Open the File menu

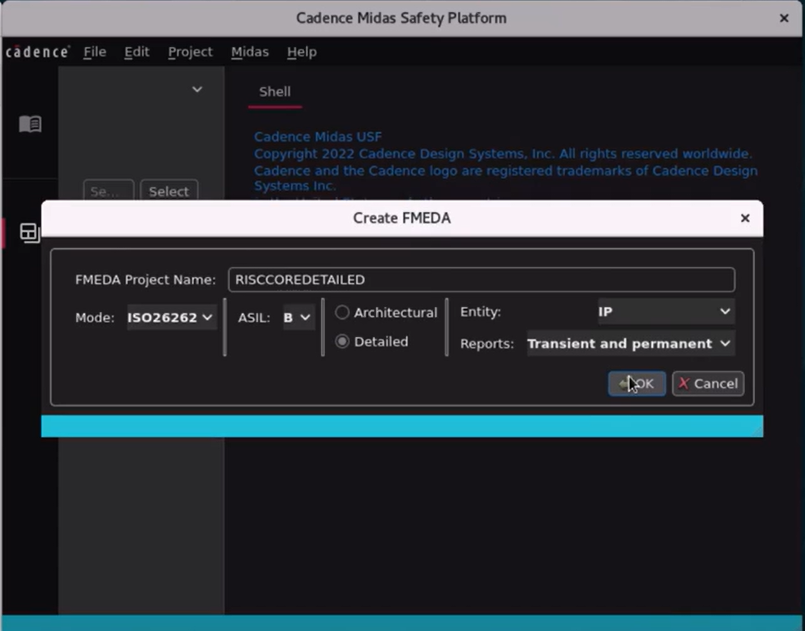click(x=94, y=51)
